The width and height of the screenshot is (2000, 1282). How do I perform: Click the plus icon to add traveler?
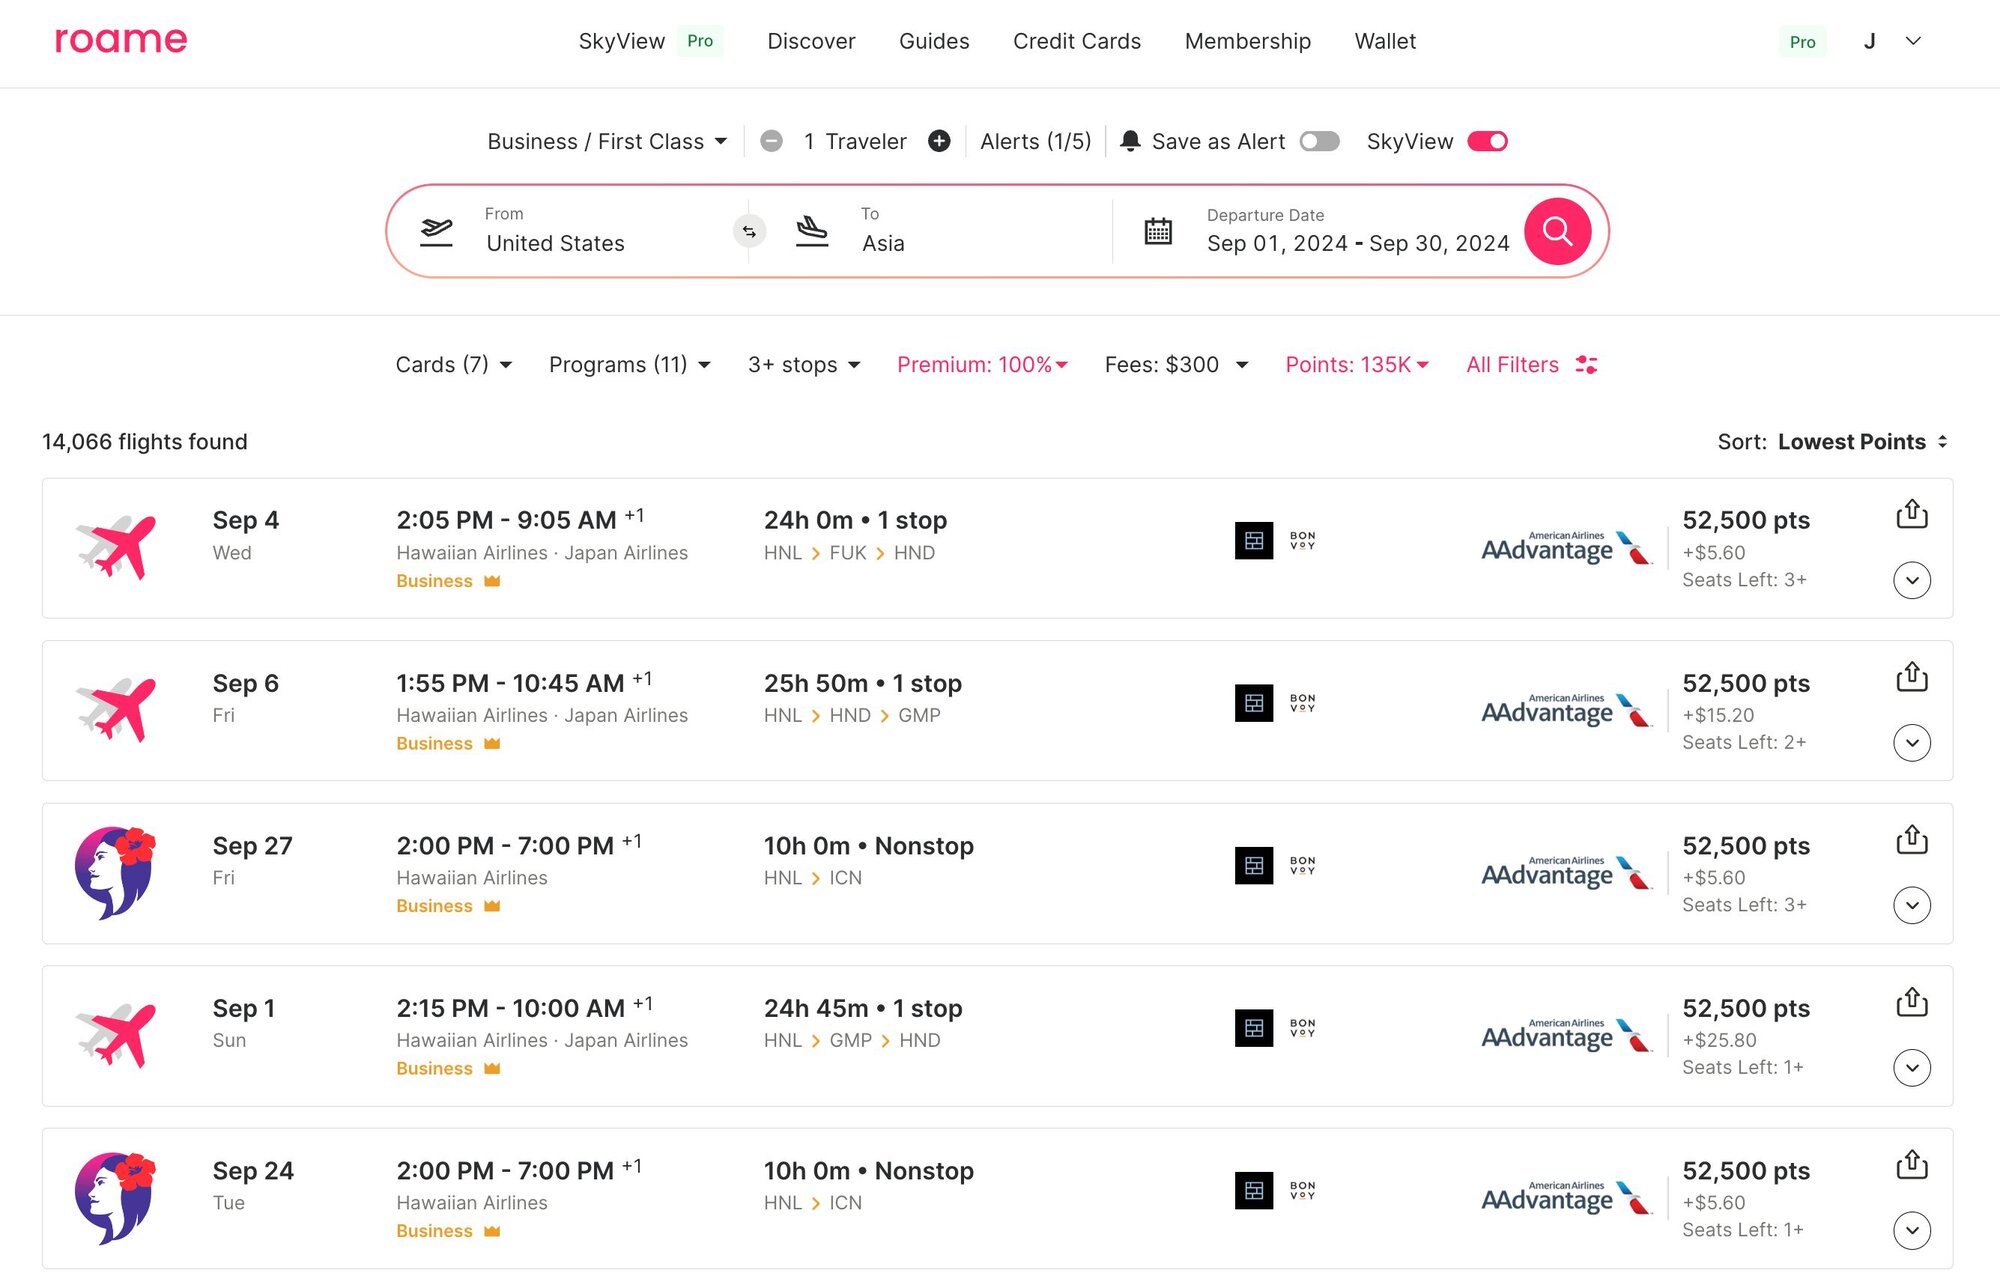(x=939, y=141)
